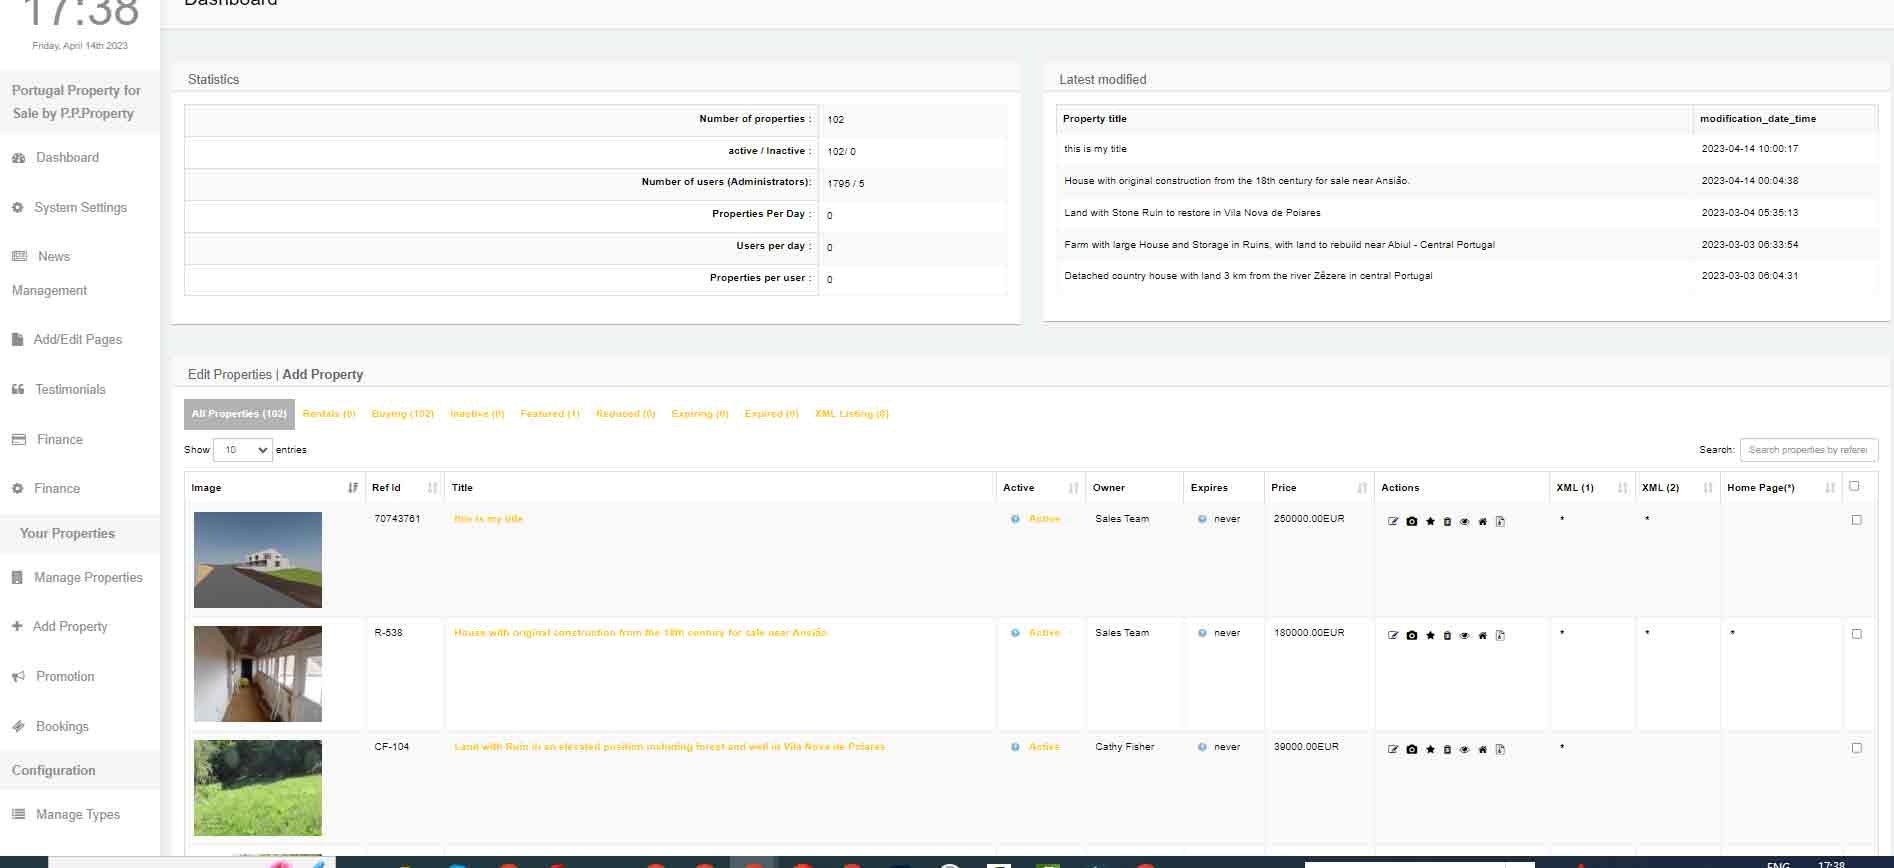The width and height of the screenshot is (1894, 868).
Task: Click Active status icon for property 70743761
Action: tap(1015, 519)
